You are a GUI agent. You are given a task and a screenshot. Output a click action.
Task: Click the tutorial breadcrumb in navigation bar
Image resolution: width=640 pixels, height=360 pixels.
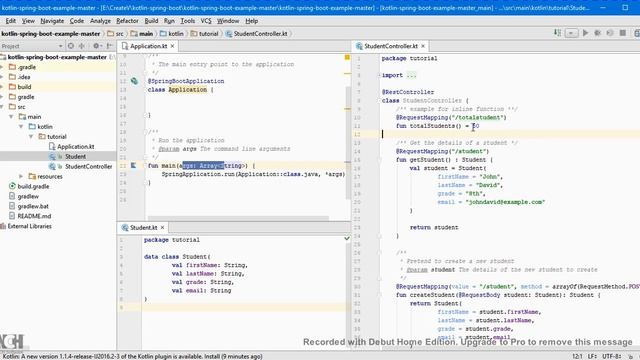204,33
